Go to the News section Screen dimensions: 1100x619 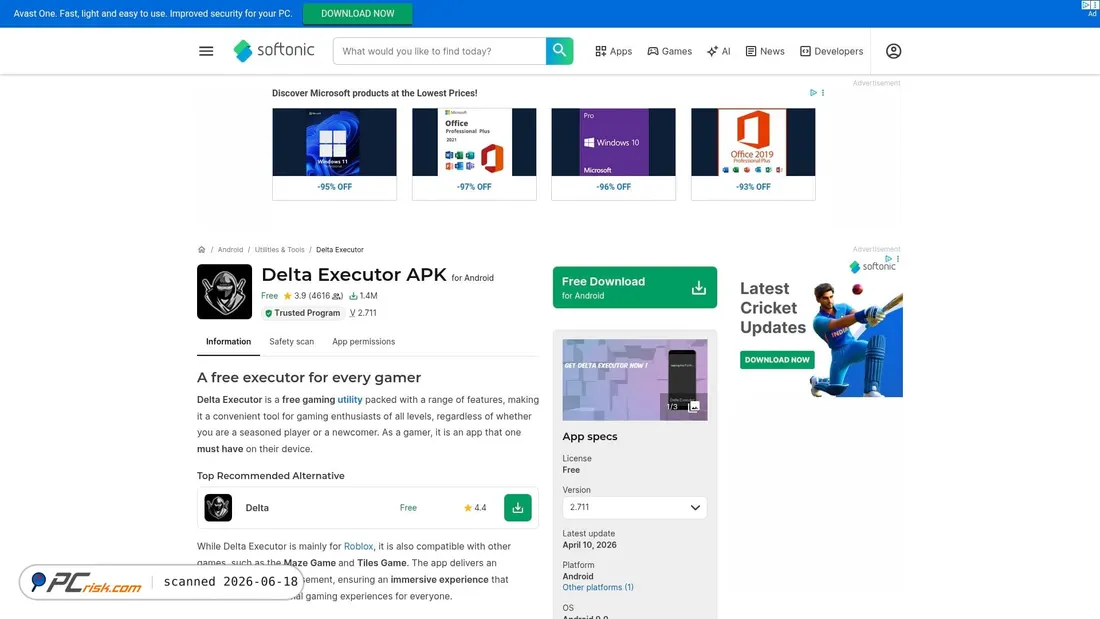pos(765,51)
